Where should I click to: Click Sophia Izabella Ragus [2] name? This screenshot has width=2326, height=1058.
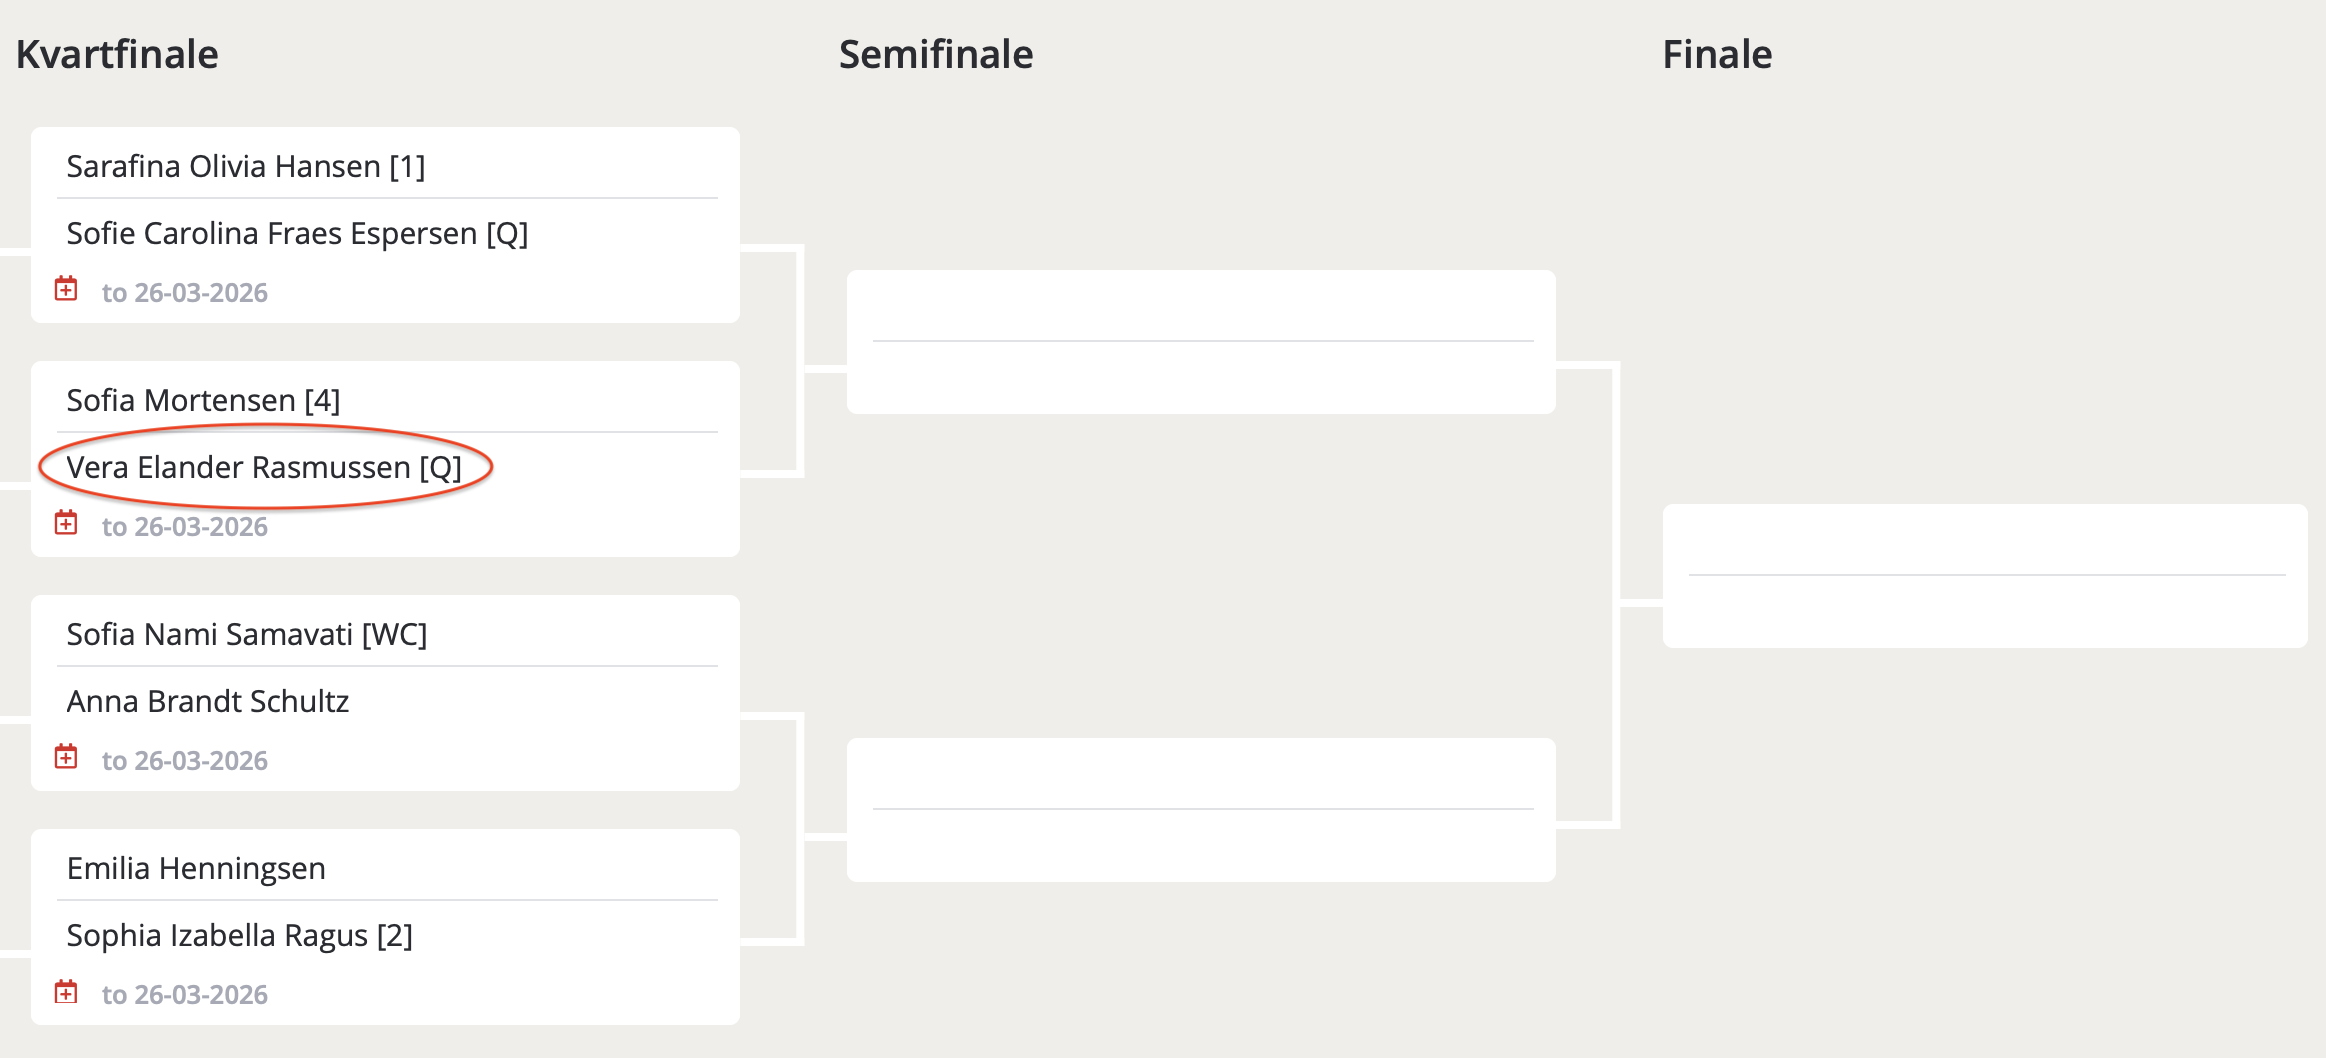[x=239, y=935]
